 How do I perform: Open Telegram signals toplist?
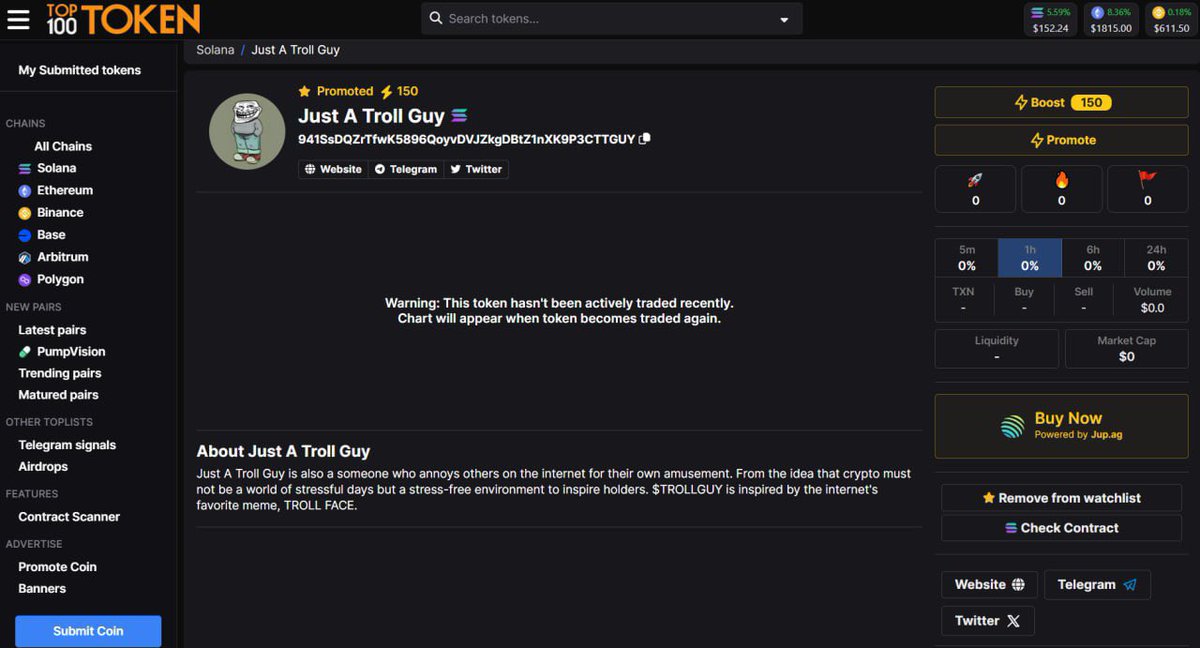67,445
